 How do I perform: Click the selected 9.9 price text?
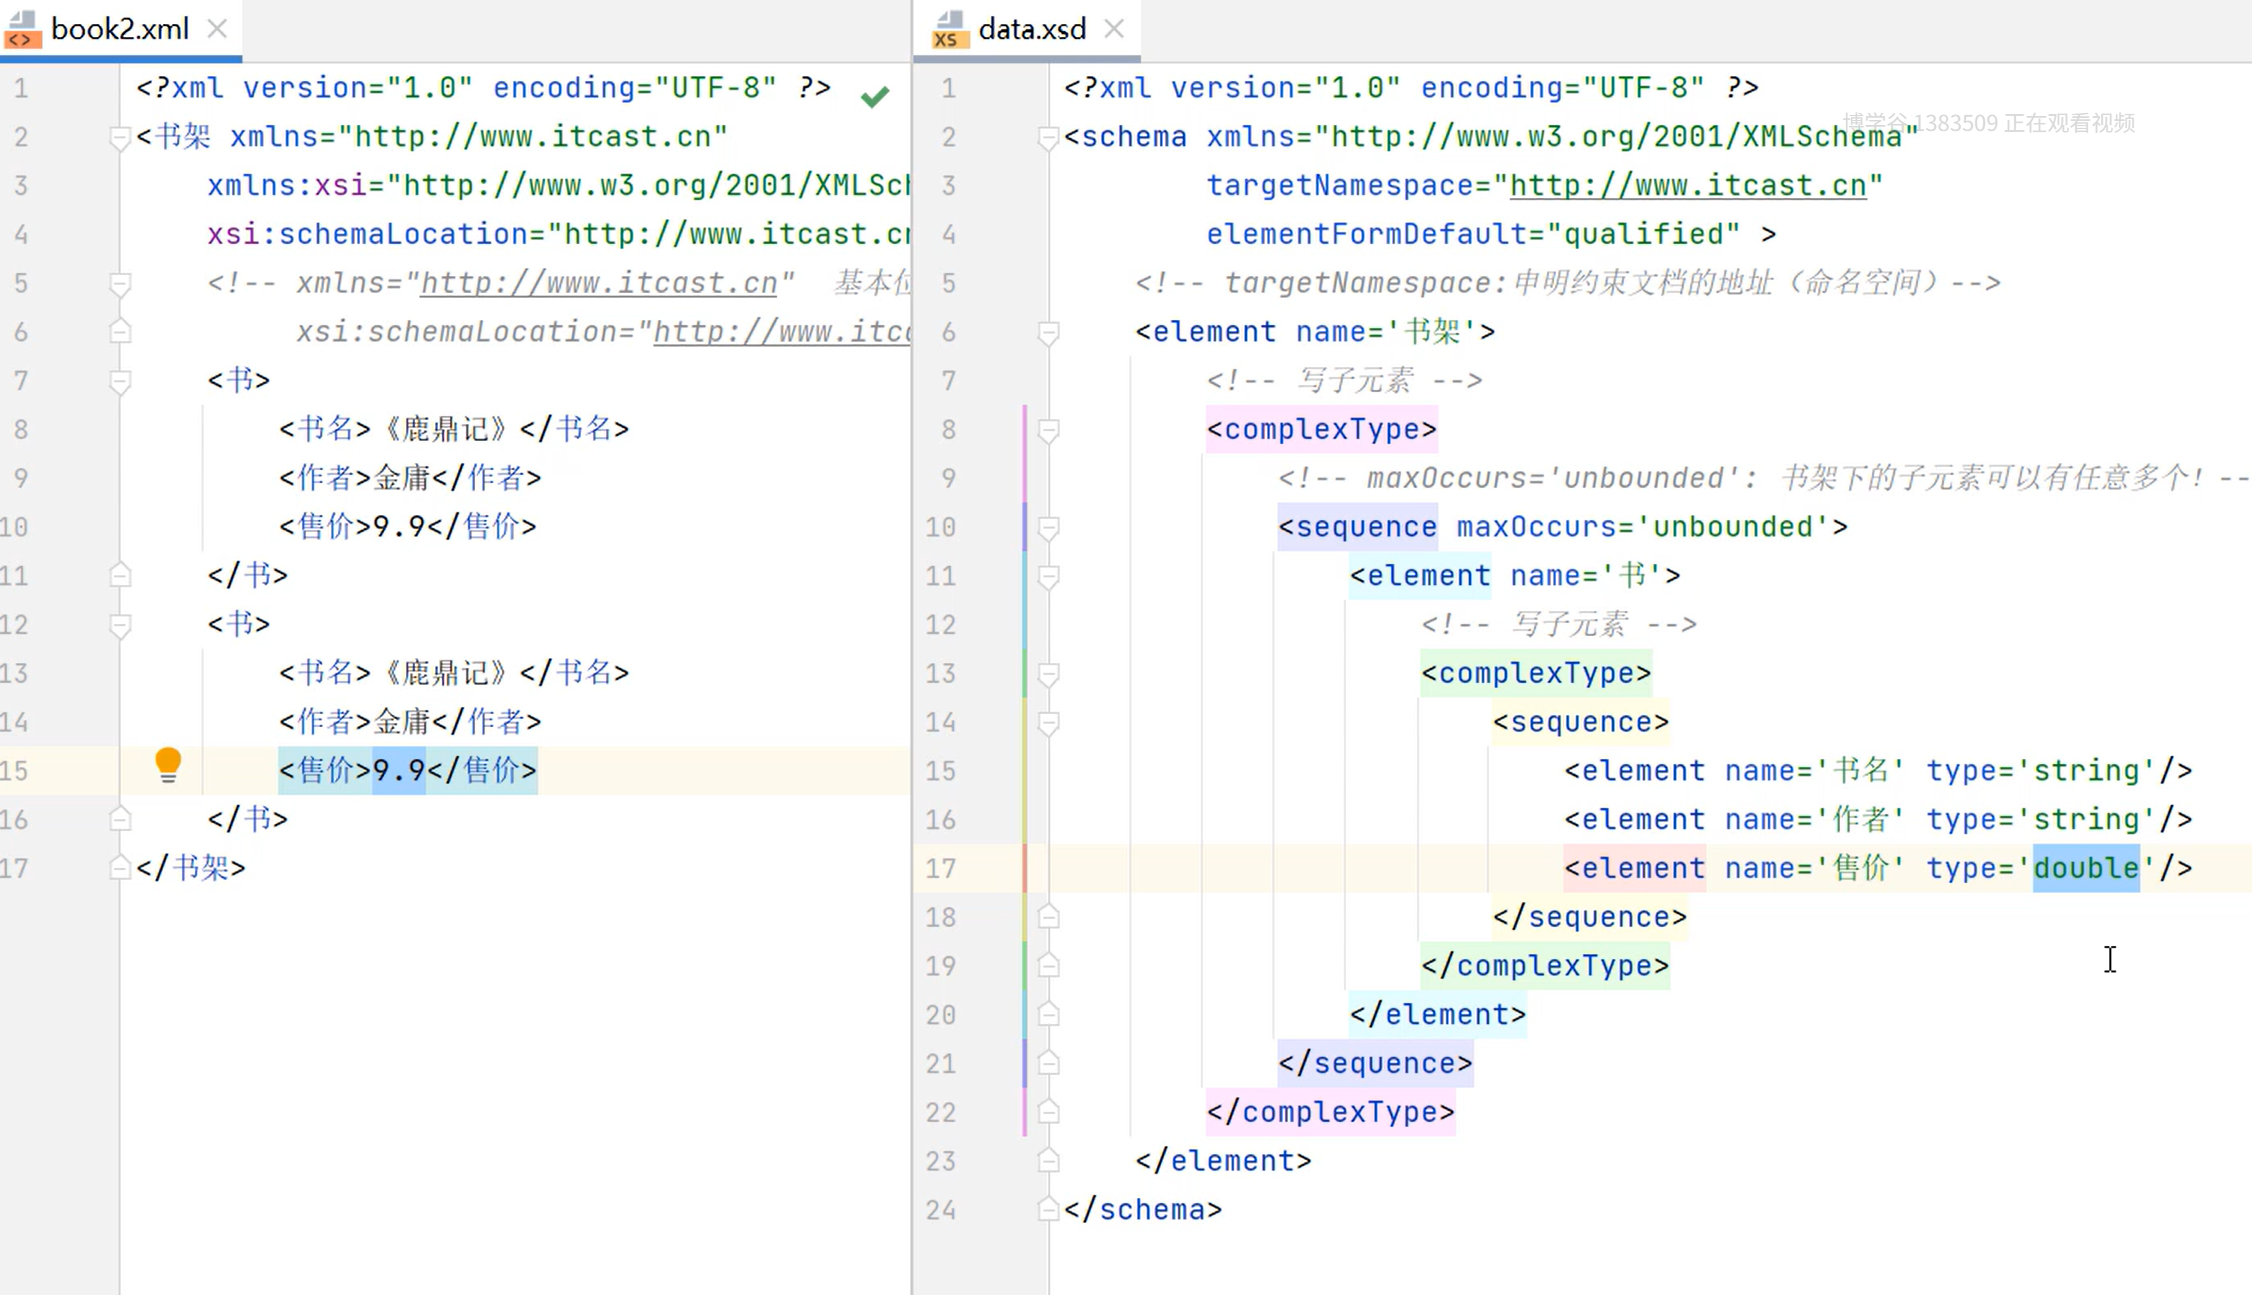tap(398, 770)
